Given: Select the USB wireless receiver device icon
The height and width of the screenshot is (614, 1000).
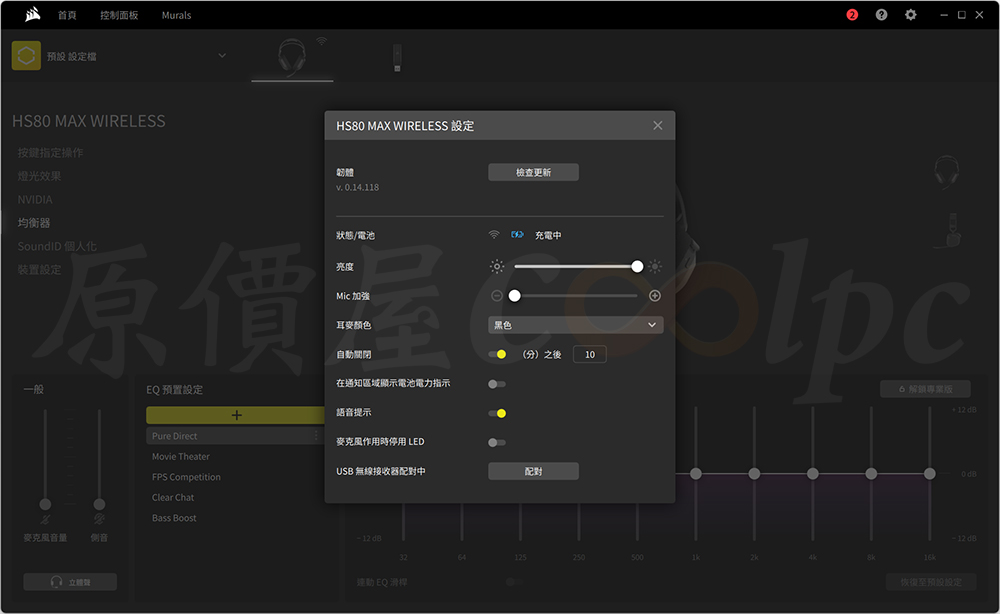Looking at the screenshot, I should click(x=399, y=57).
